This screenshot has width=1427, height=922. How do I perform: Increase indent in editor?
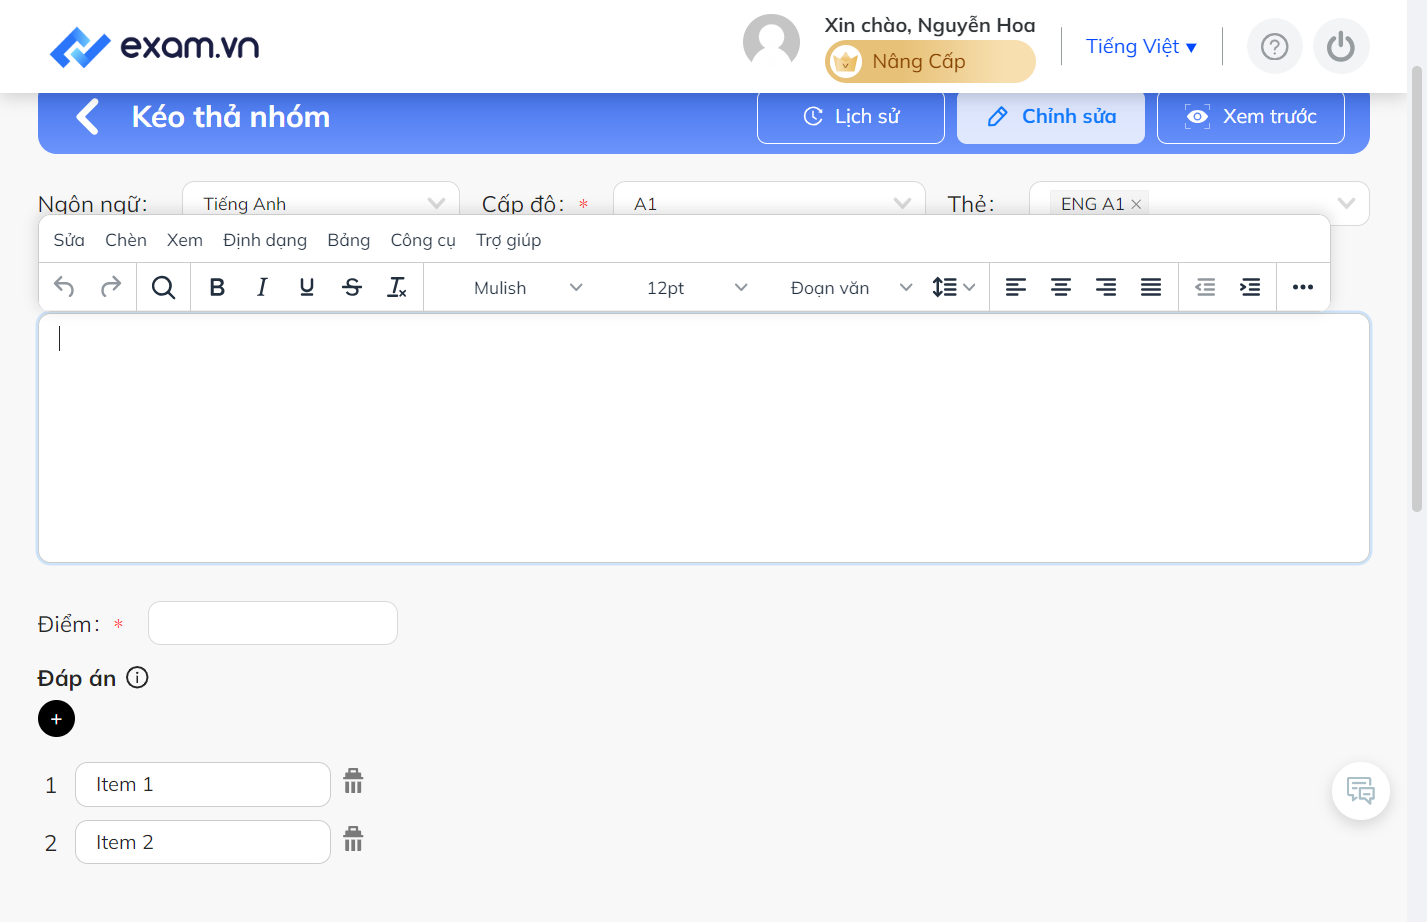[x=1250, y=287]
